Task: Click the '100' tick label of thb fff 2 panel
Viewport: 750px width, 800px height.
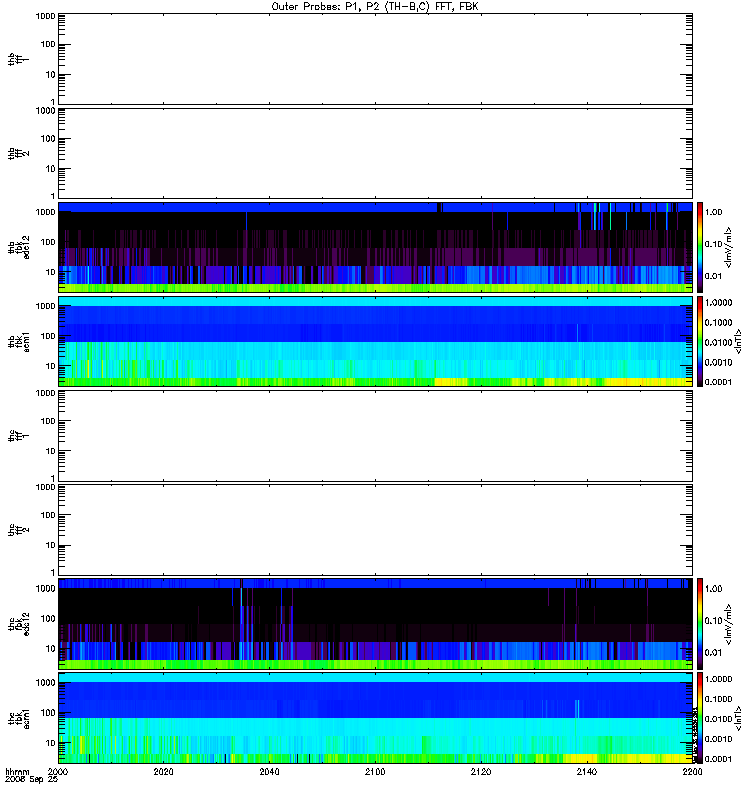Action: tap(48, 139)
